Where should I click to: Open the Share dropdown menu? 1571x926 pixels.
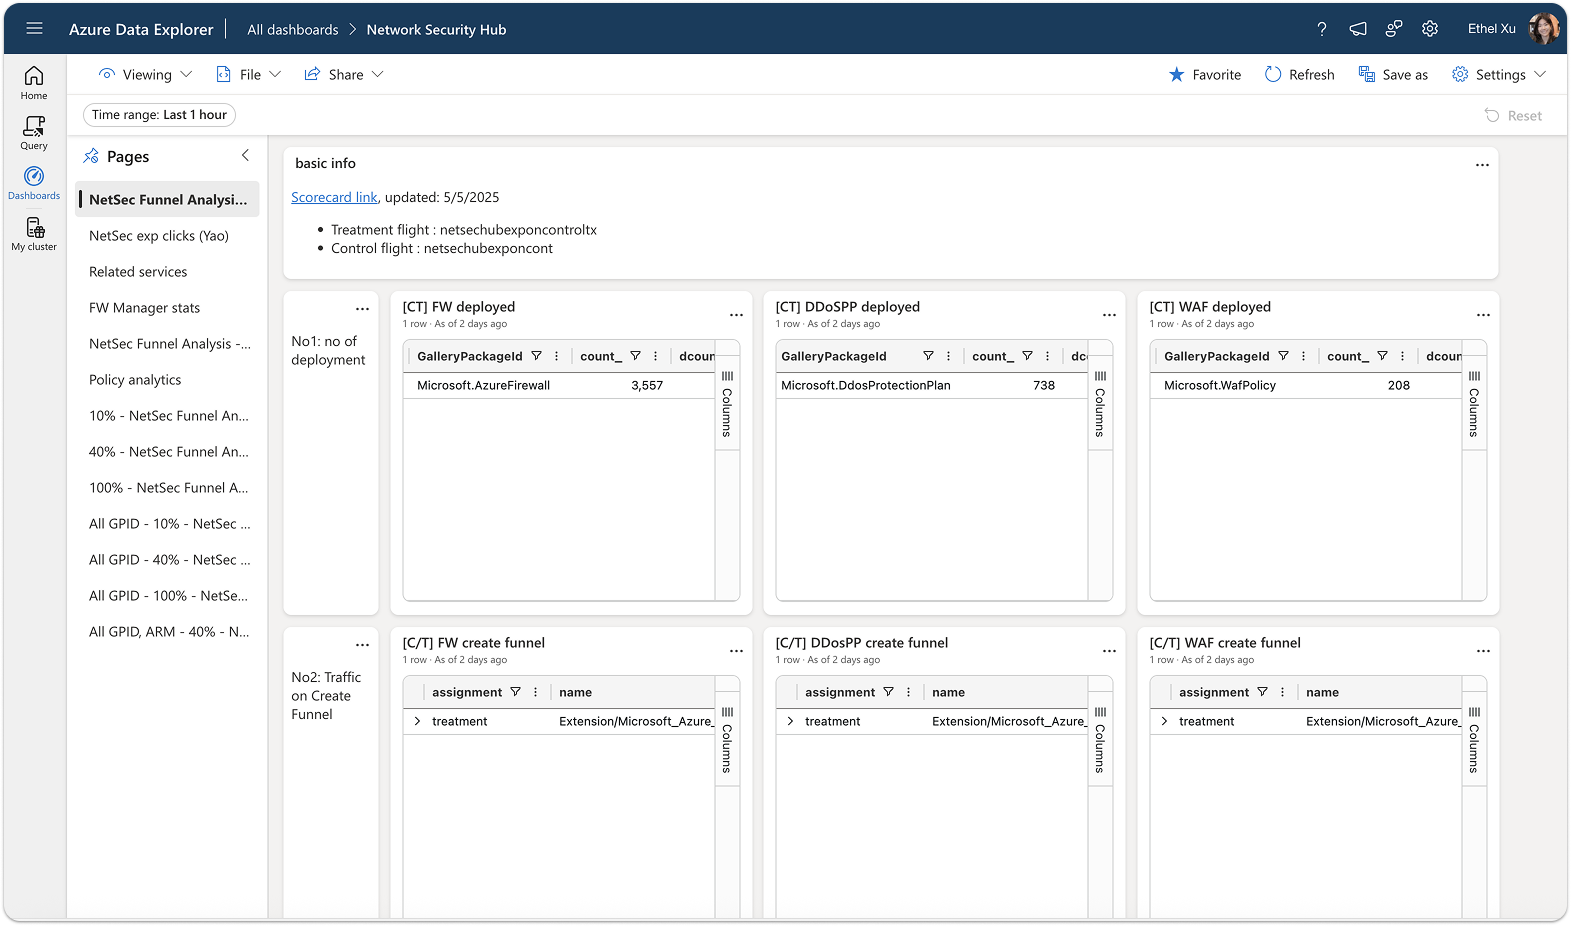[x=344, y=75]
